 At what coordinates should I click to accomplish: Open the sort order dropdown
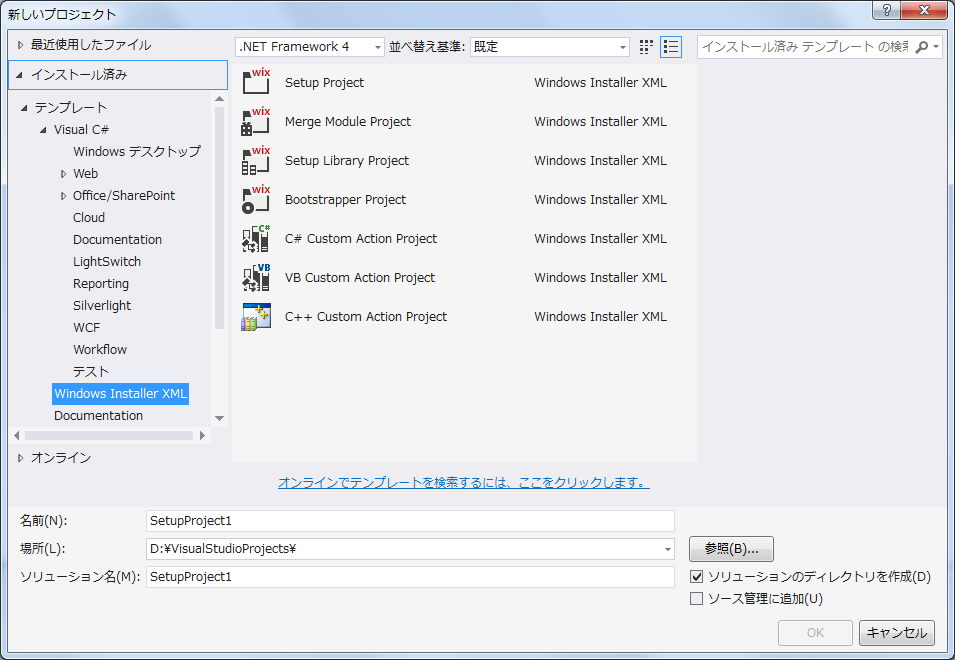[550, 47]
